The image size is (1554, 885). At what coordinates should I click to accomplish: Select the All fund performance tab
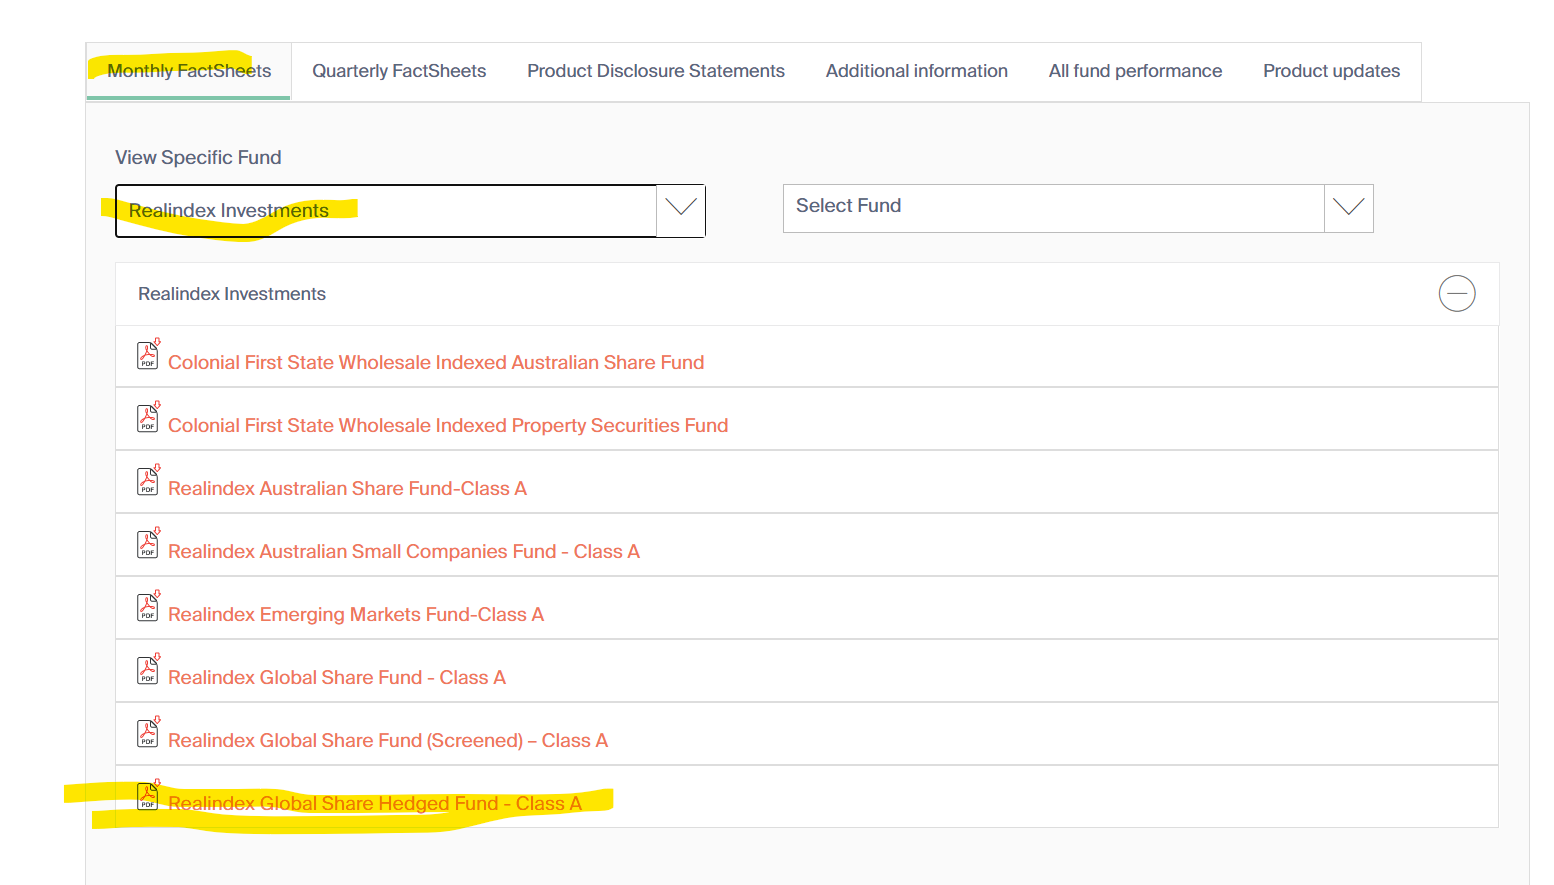click(x=1135, y=71)
